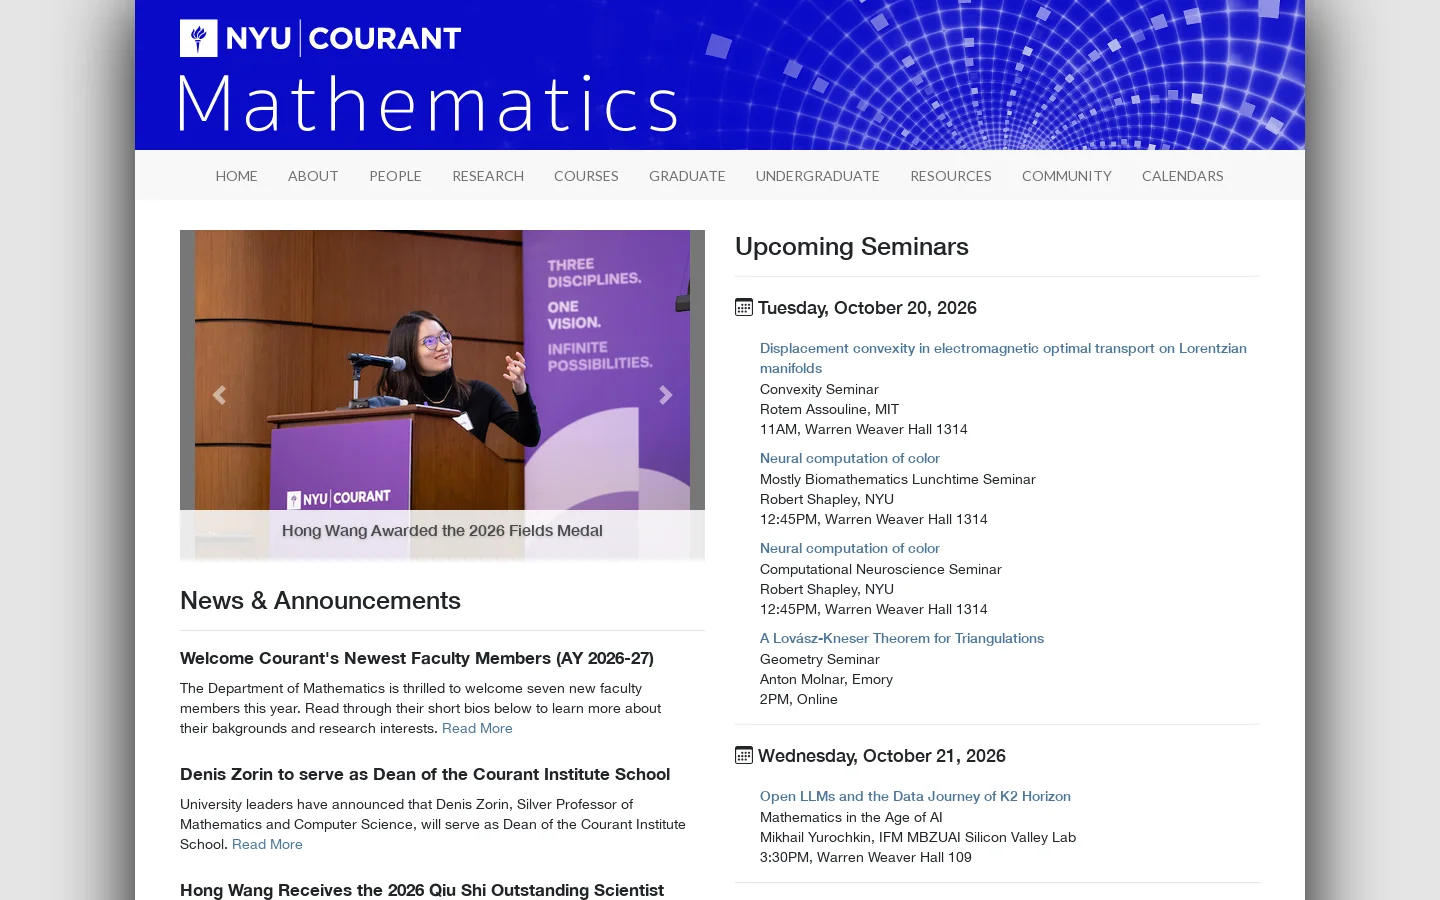
Task: Click the Hong Wang Qiu Shi Scientist headline
Action: click(x=422, y=890)
